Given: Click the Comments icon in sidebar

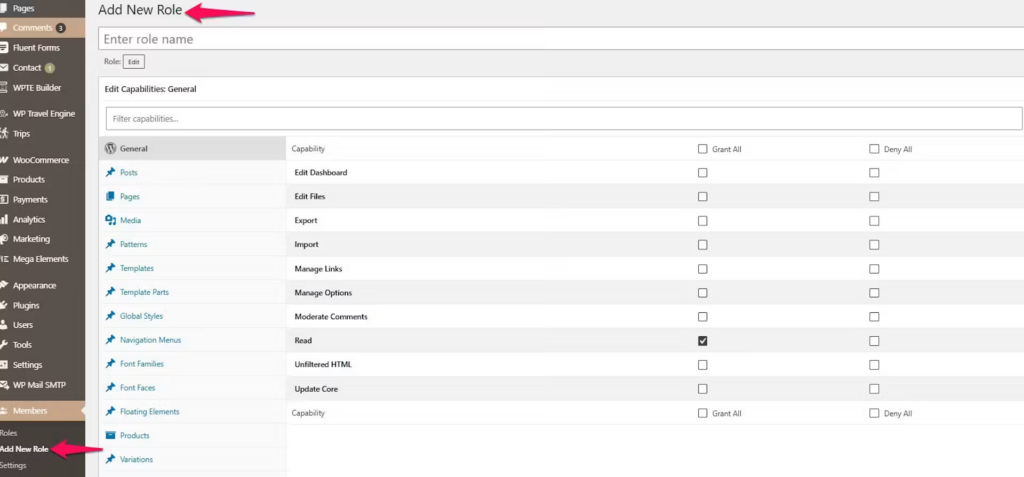Looking at the screenshot, I should pos(3,28).
